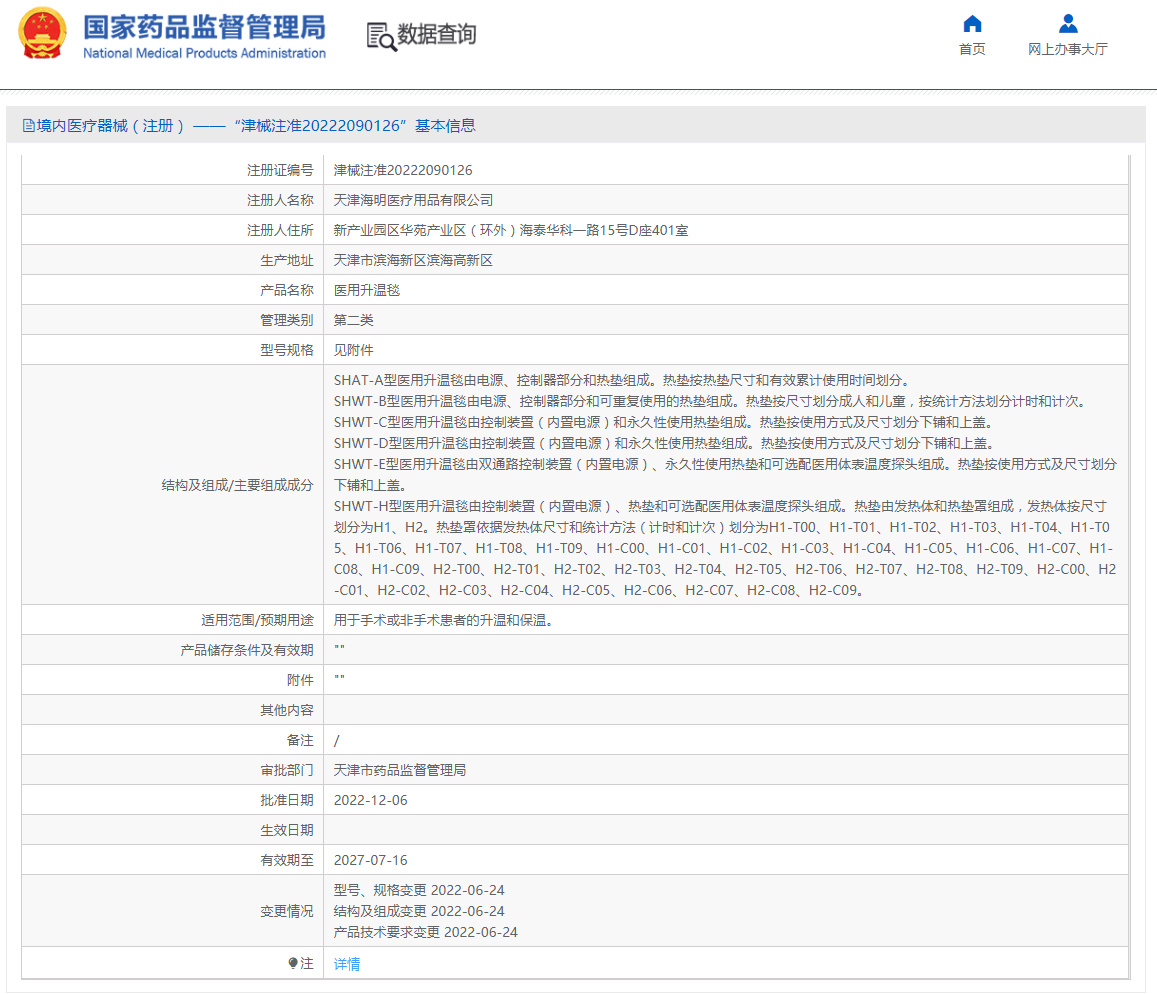The height and width of the screenshot is (994, 1157).
Task: Click the 产品名称 row label
Action: point(287,290)
